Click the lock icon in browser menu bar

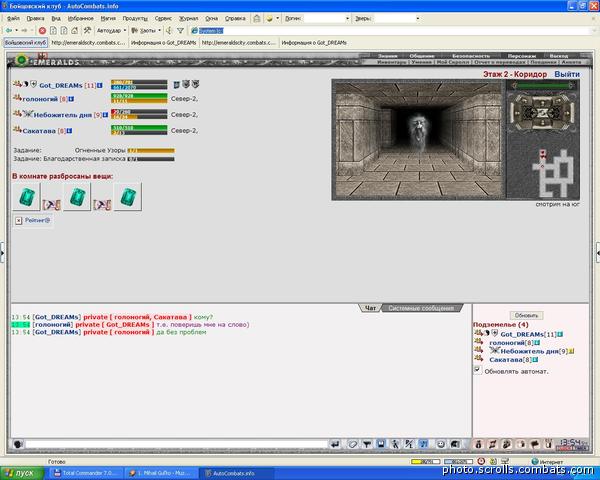(x=257, y=18)
